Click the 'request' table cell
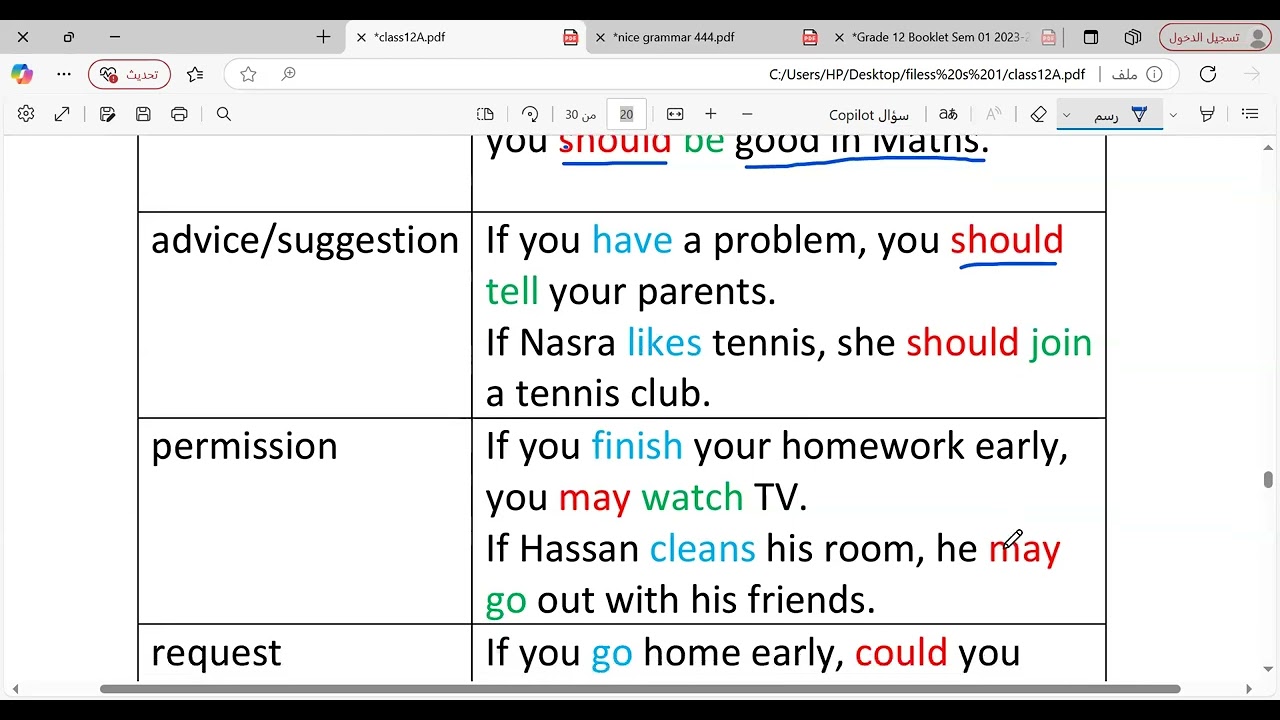The width and height of the screenshot is (1280, 720). pyautogui.click(x=305, y=653)
